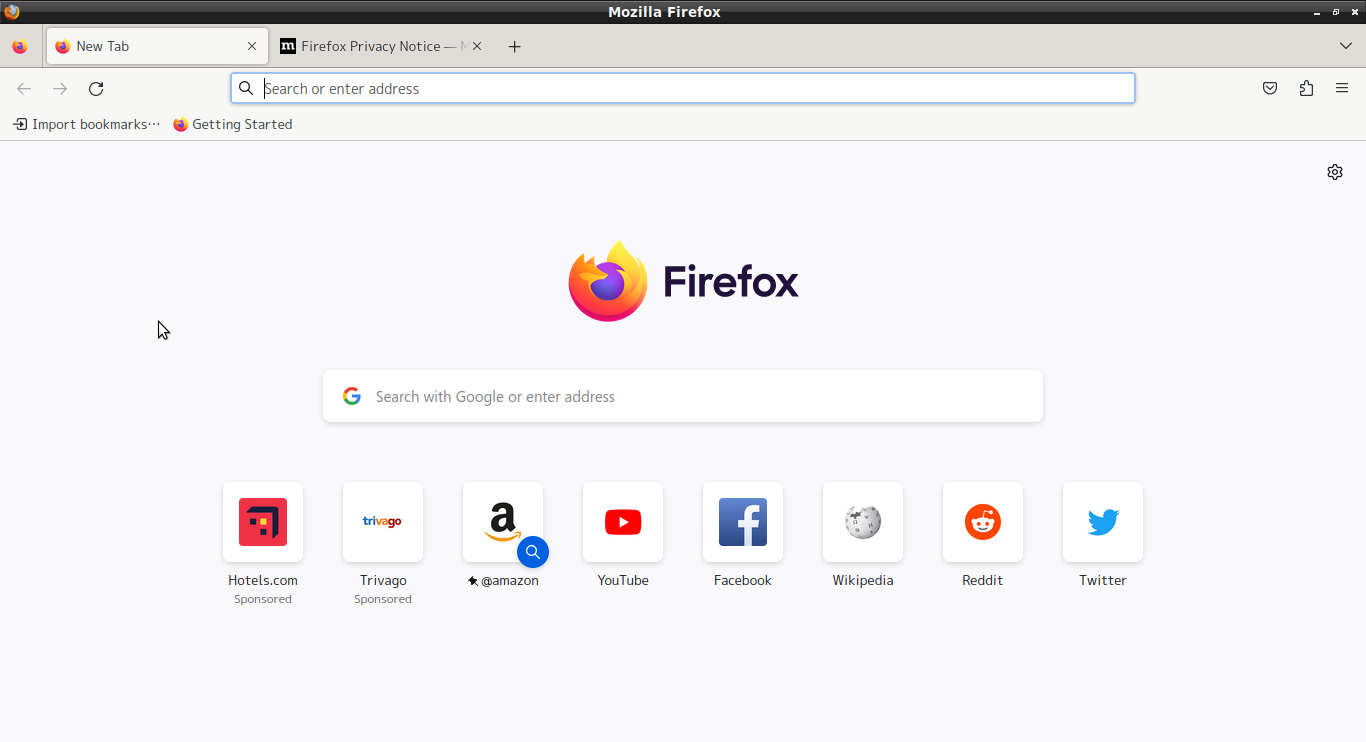Screen dimensions: 1366x742
Task: Close the Firefox Privacy Notice tab
Action: pos(477,46)
